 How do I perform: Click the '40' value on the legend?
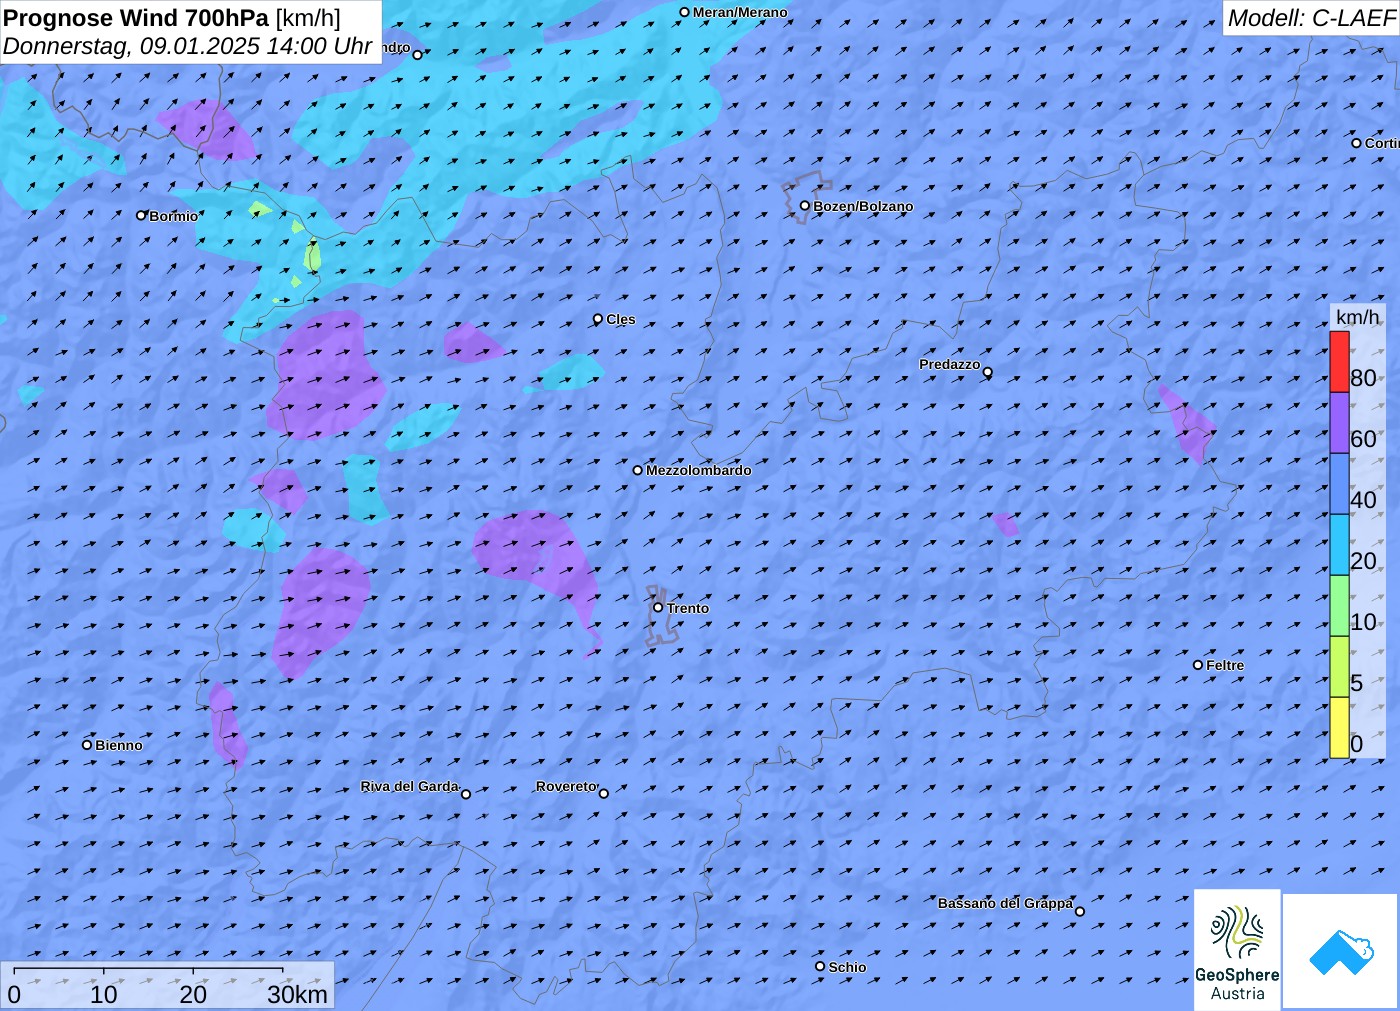1363,500
